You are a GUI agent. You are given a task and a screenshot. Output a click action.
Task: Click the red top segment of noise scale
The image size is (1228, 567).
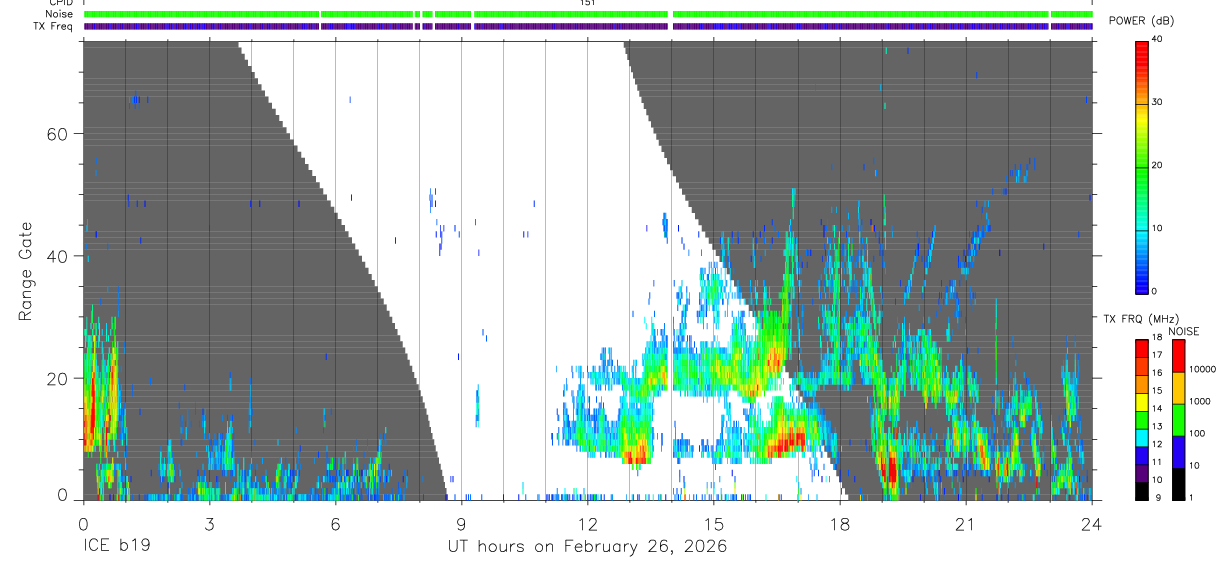(x=1178, y=356)
